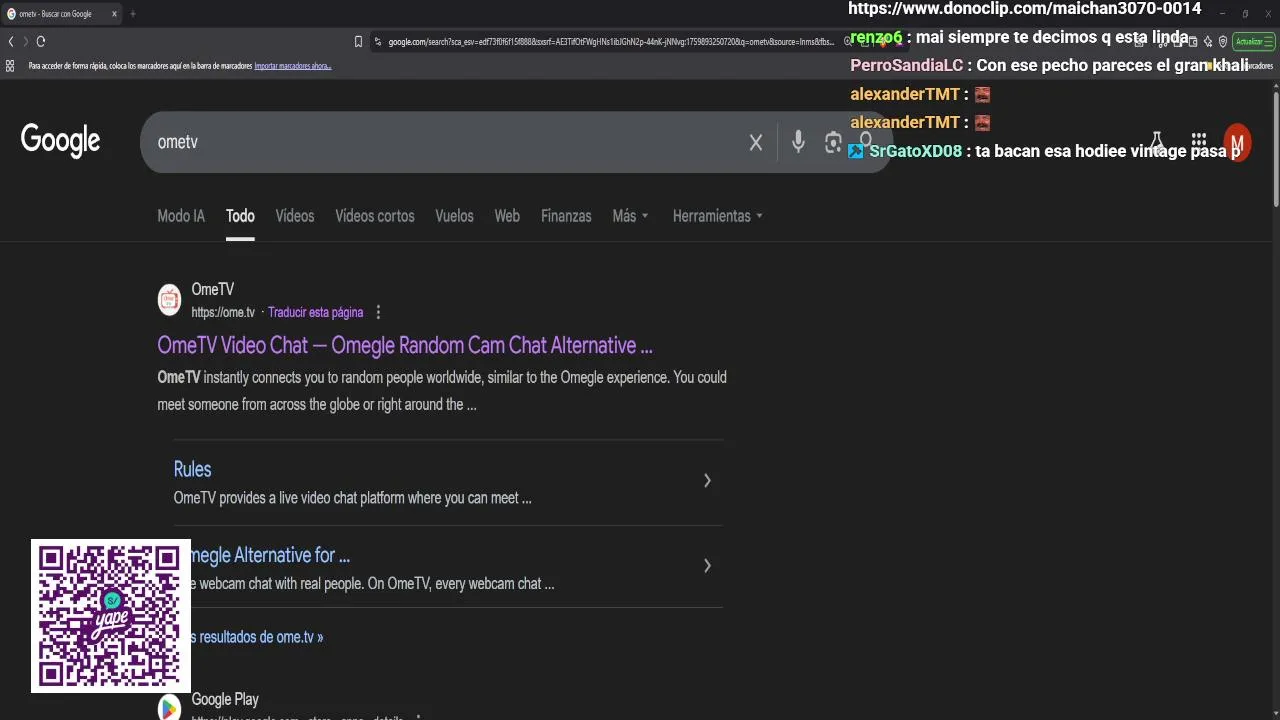This screenshot has width=1280, height=720.
Task: Open the Vídeos cortos tab
Action: pyautogui.click(x=375, y=216)
